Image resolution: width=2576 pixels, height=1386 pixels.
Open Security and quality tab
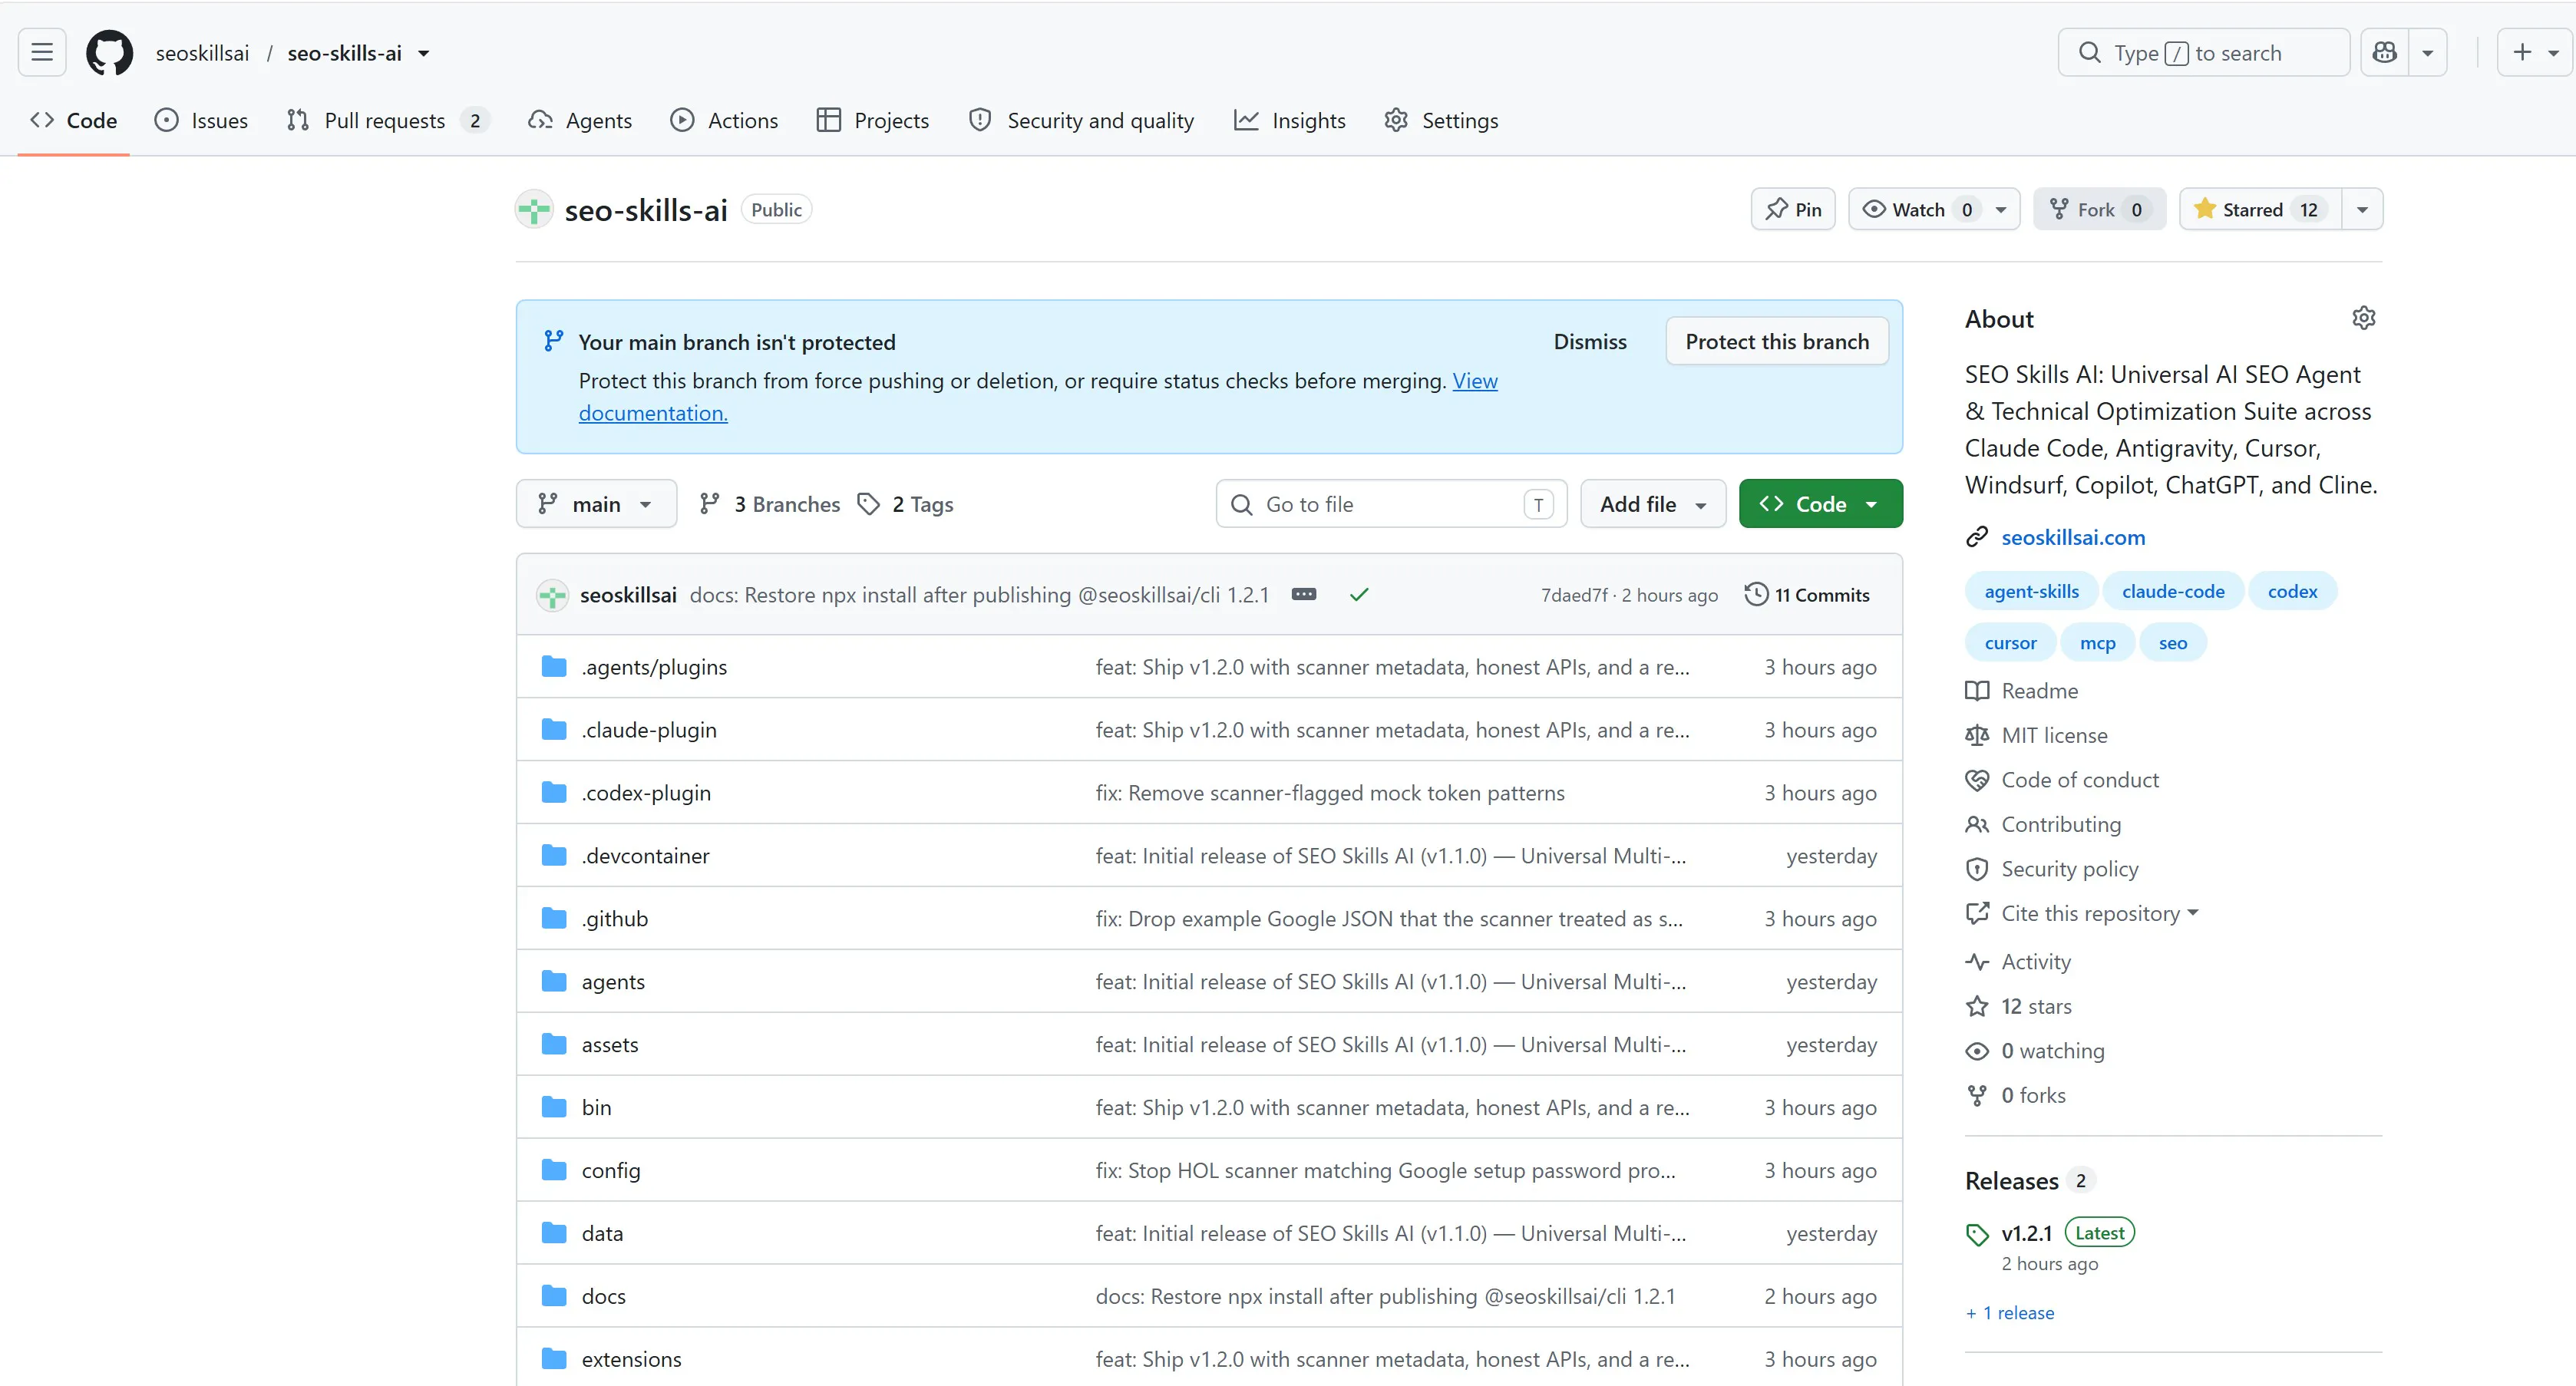(1081, 120)
